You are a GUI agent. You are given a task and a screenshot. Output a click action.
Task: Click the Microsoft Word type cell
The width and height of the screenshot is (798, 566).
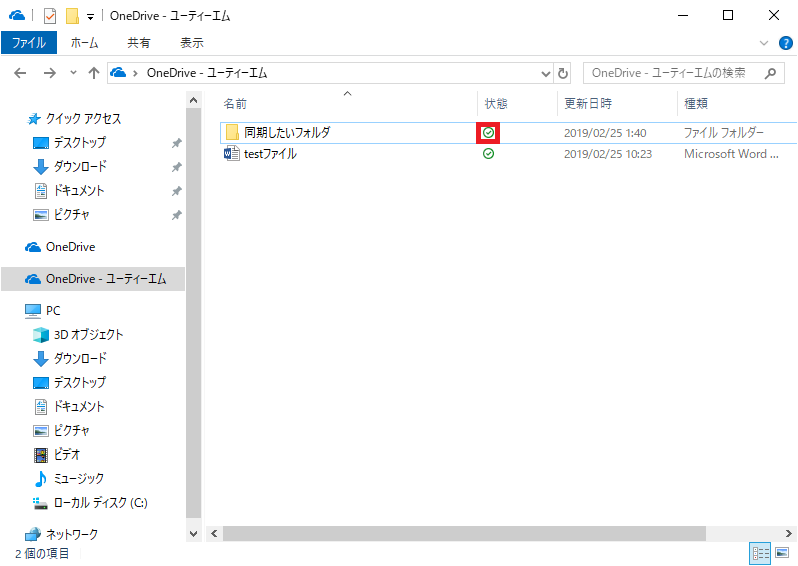coord(731,154)
